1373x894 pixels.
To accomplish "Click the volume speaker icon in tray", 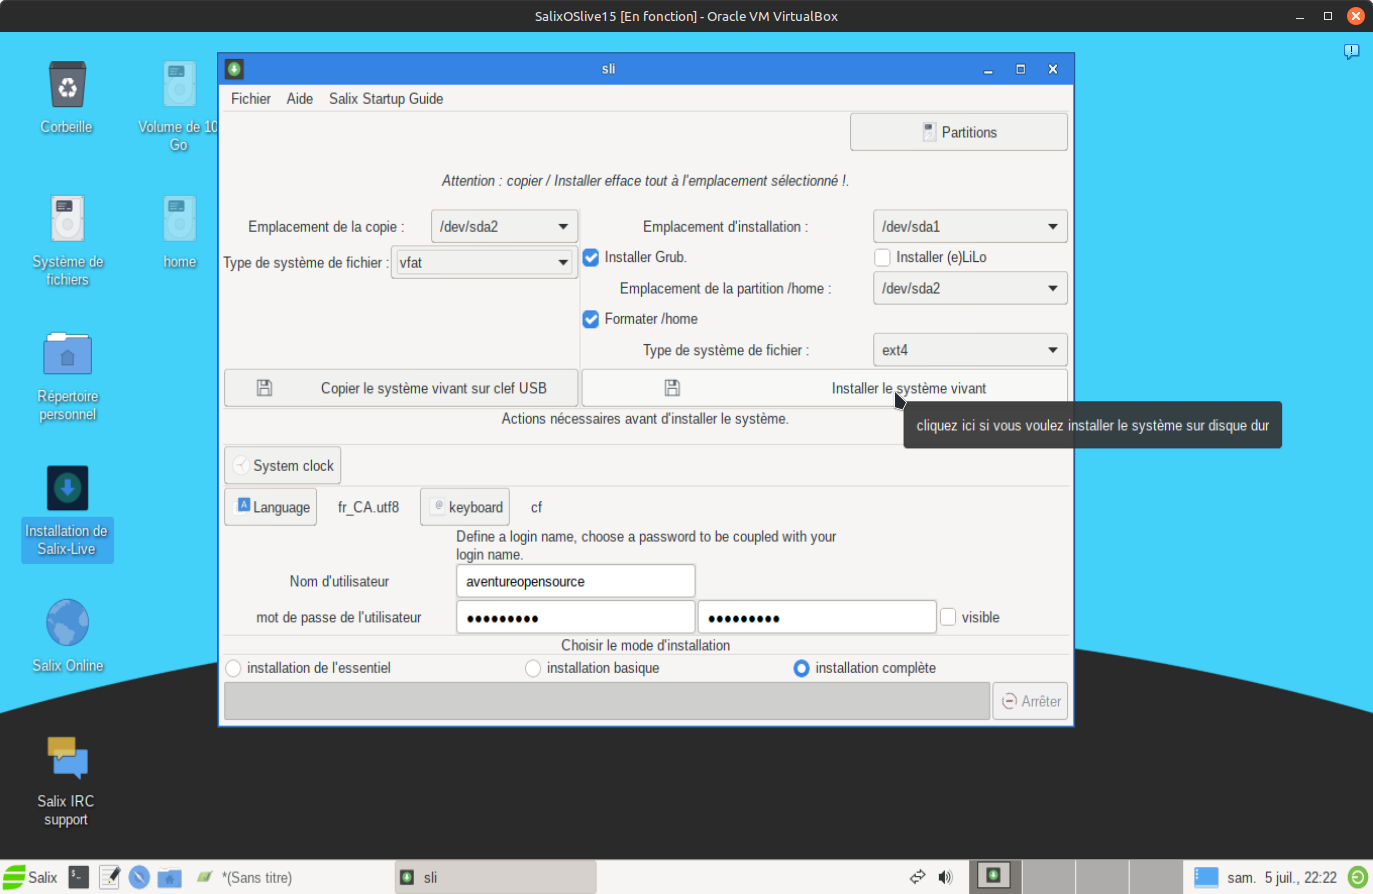I will click(x=945, y=877).
